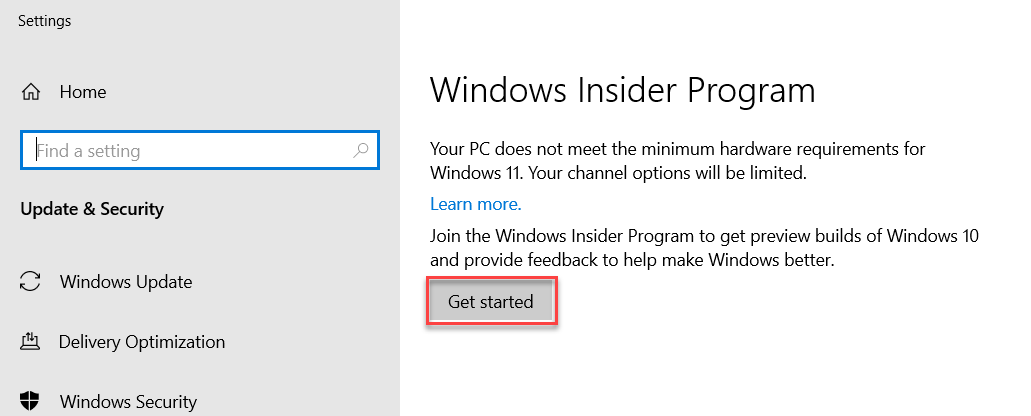The image size is (1031, 416).
Task: Click the Windows Insider Program heading
Action: tap(622, 91)
